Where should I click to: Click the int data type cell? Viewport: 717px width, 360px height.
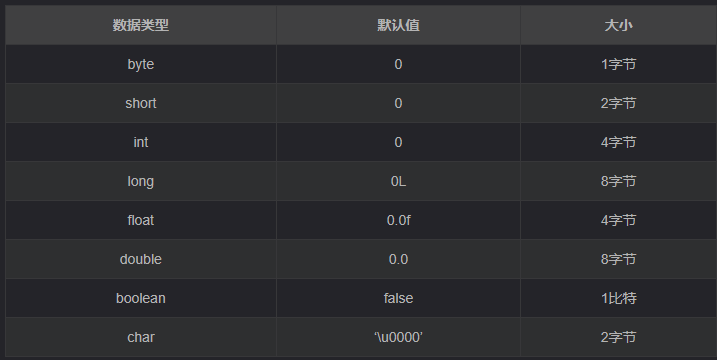(141, 142)
